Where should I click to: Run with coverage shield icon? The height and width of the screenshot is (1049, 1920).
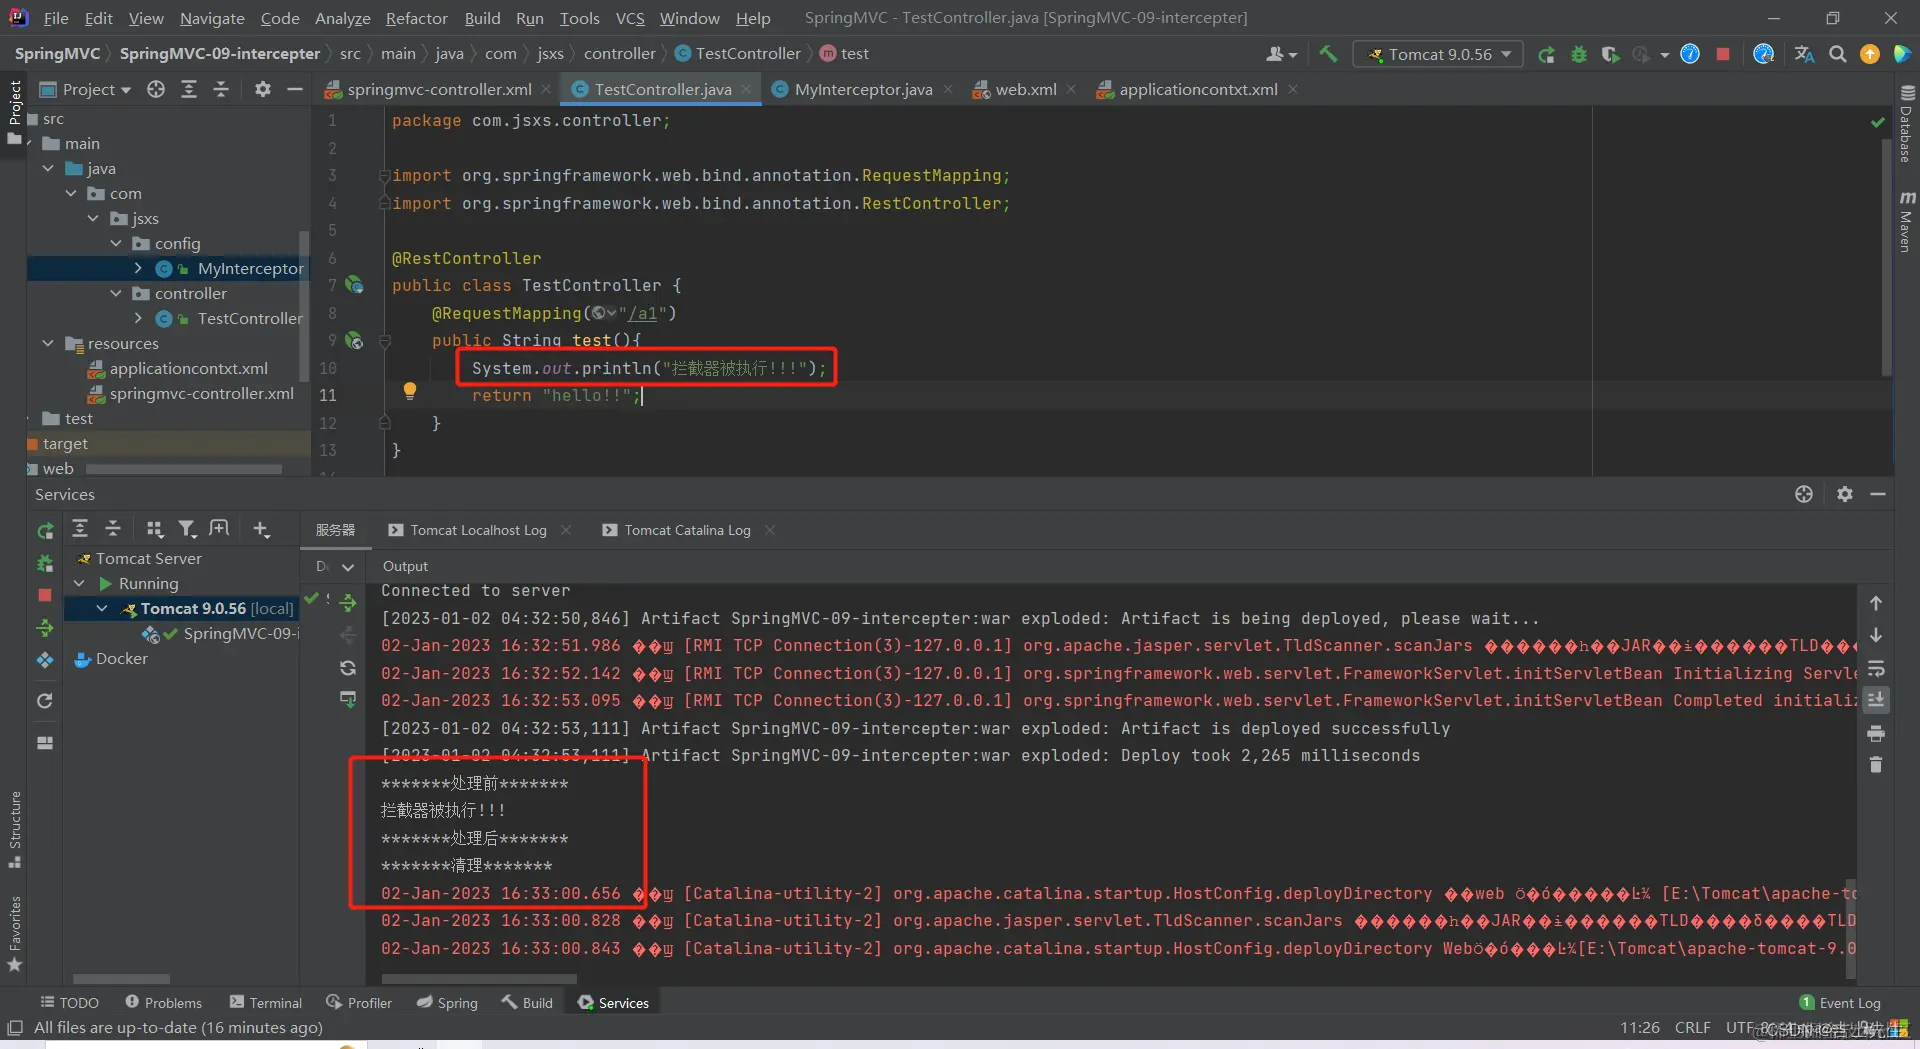coord(1610,54)
